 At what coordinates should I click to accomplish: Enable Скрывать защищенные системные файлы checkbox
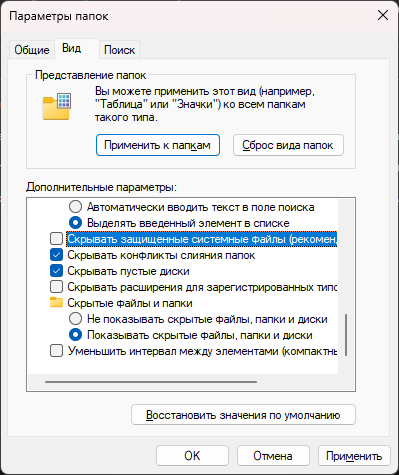coord(56,239)
